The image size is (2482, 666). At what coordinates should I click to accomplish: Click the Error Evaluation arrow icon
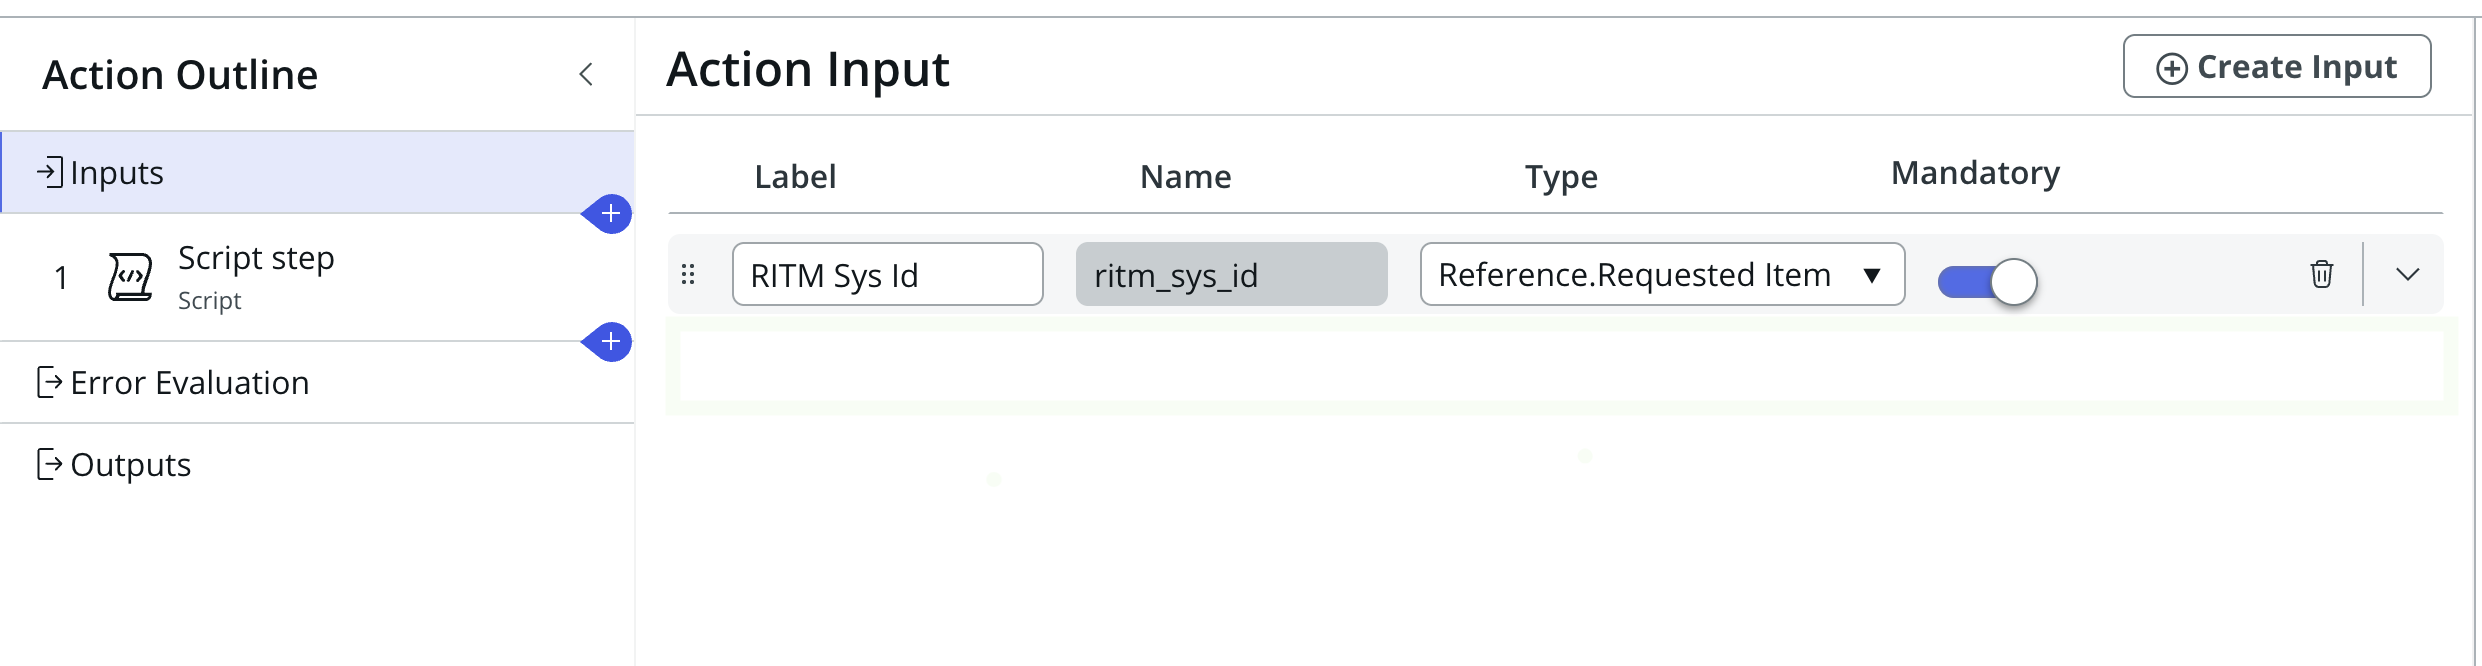50,382
